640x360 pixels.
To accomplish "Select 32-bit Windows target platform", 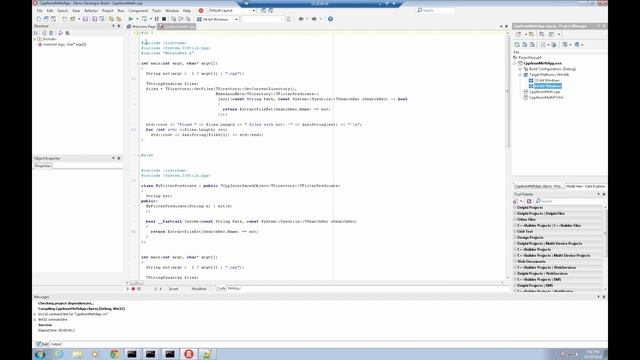I will coord(547,80).
